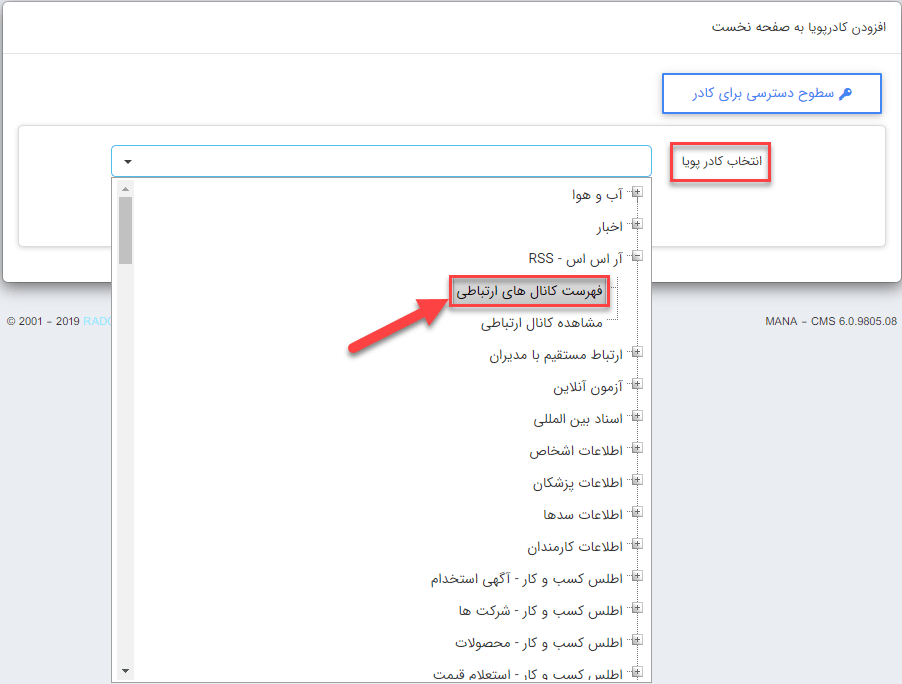Viewport: 902px width, 684px height.
Task: Expand the اخبار tree node
Action: click(x=637, y=226)
